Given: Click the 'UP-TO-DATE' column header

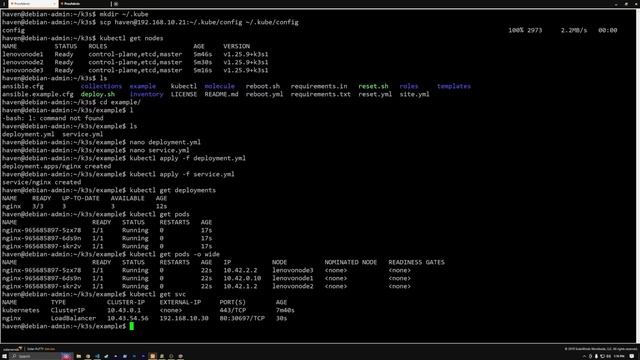Looking at the screenshot, I should [81, 198].
